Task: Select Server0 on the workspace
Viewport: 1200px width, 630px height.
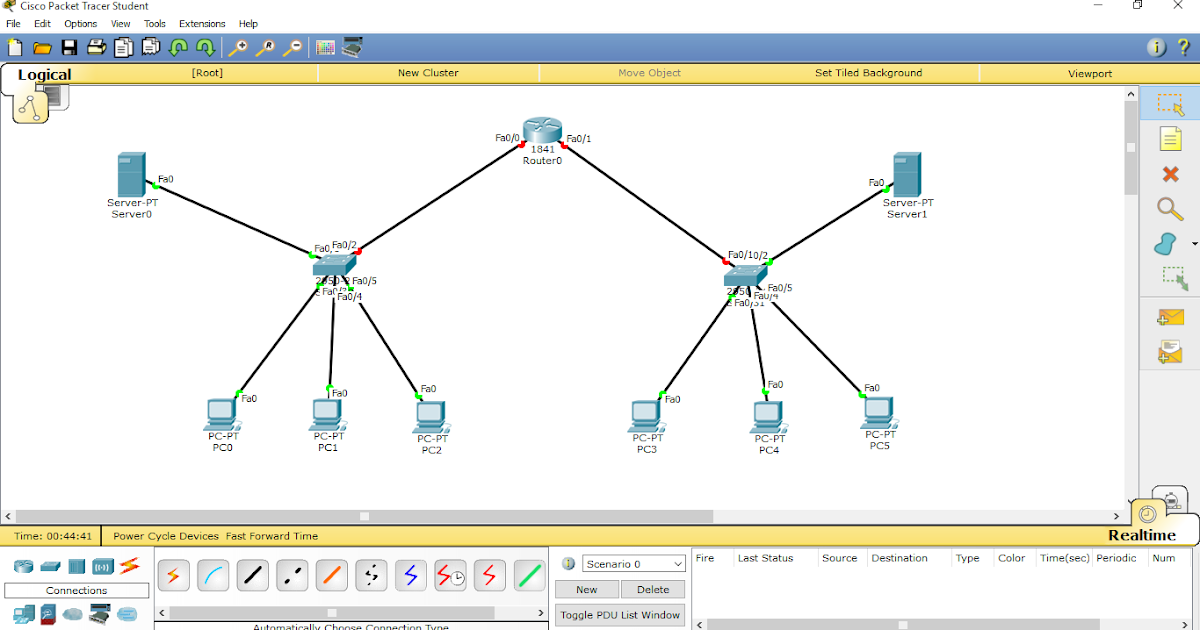Action: point(131,177)
